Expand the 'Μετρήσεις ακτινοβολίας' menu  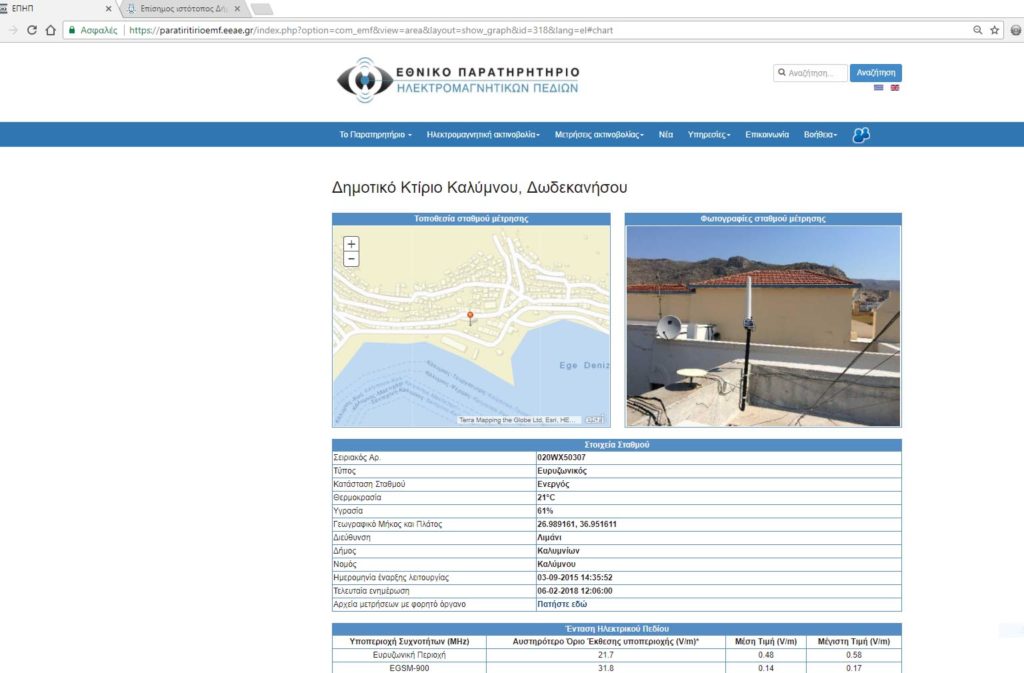(x=599, y=135)
